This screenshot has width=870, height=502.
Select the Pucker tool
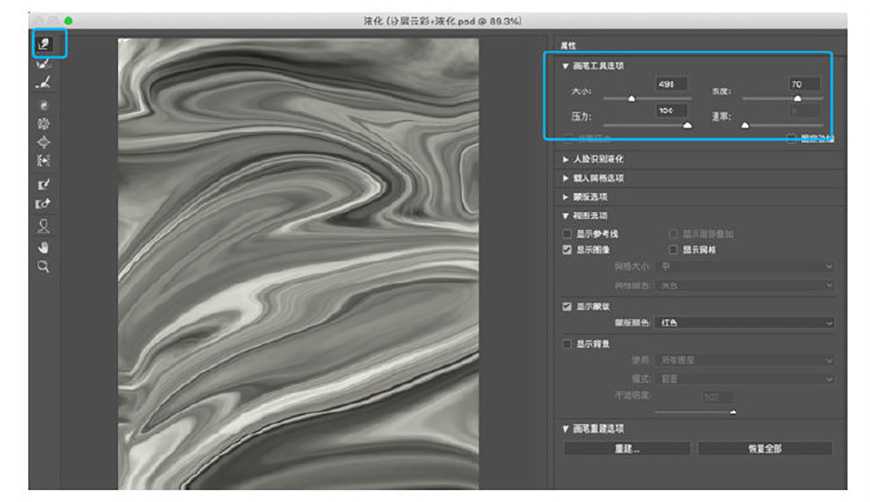(44, 124)
